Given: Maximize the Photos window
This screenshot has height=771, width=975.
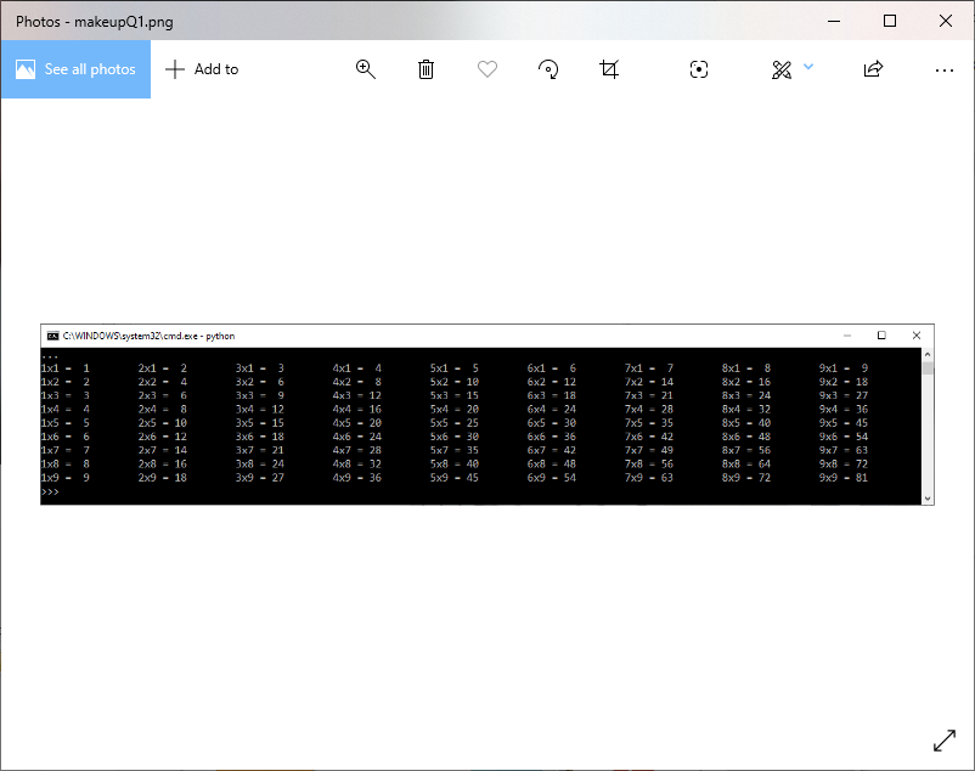Looking at the screenshot, I should [889, 20].
